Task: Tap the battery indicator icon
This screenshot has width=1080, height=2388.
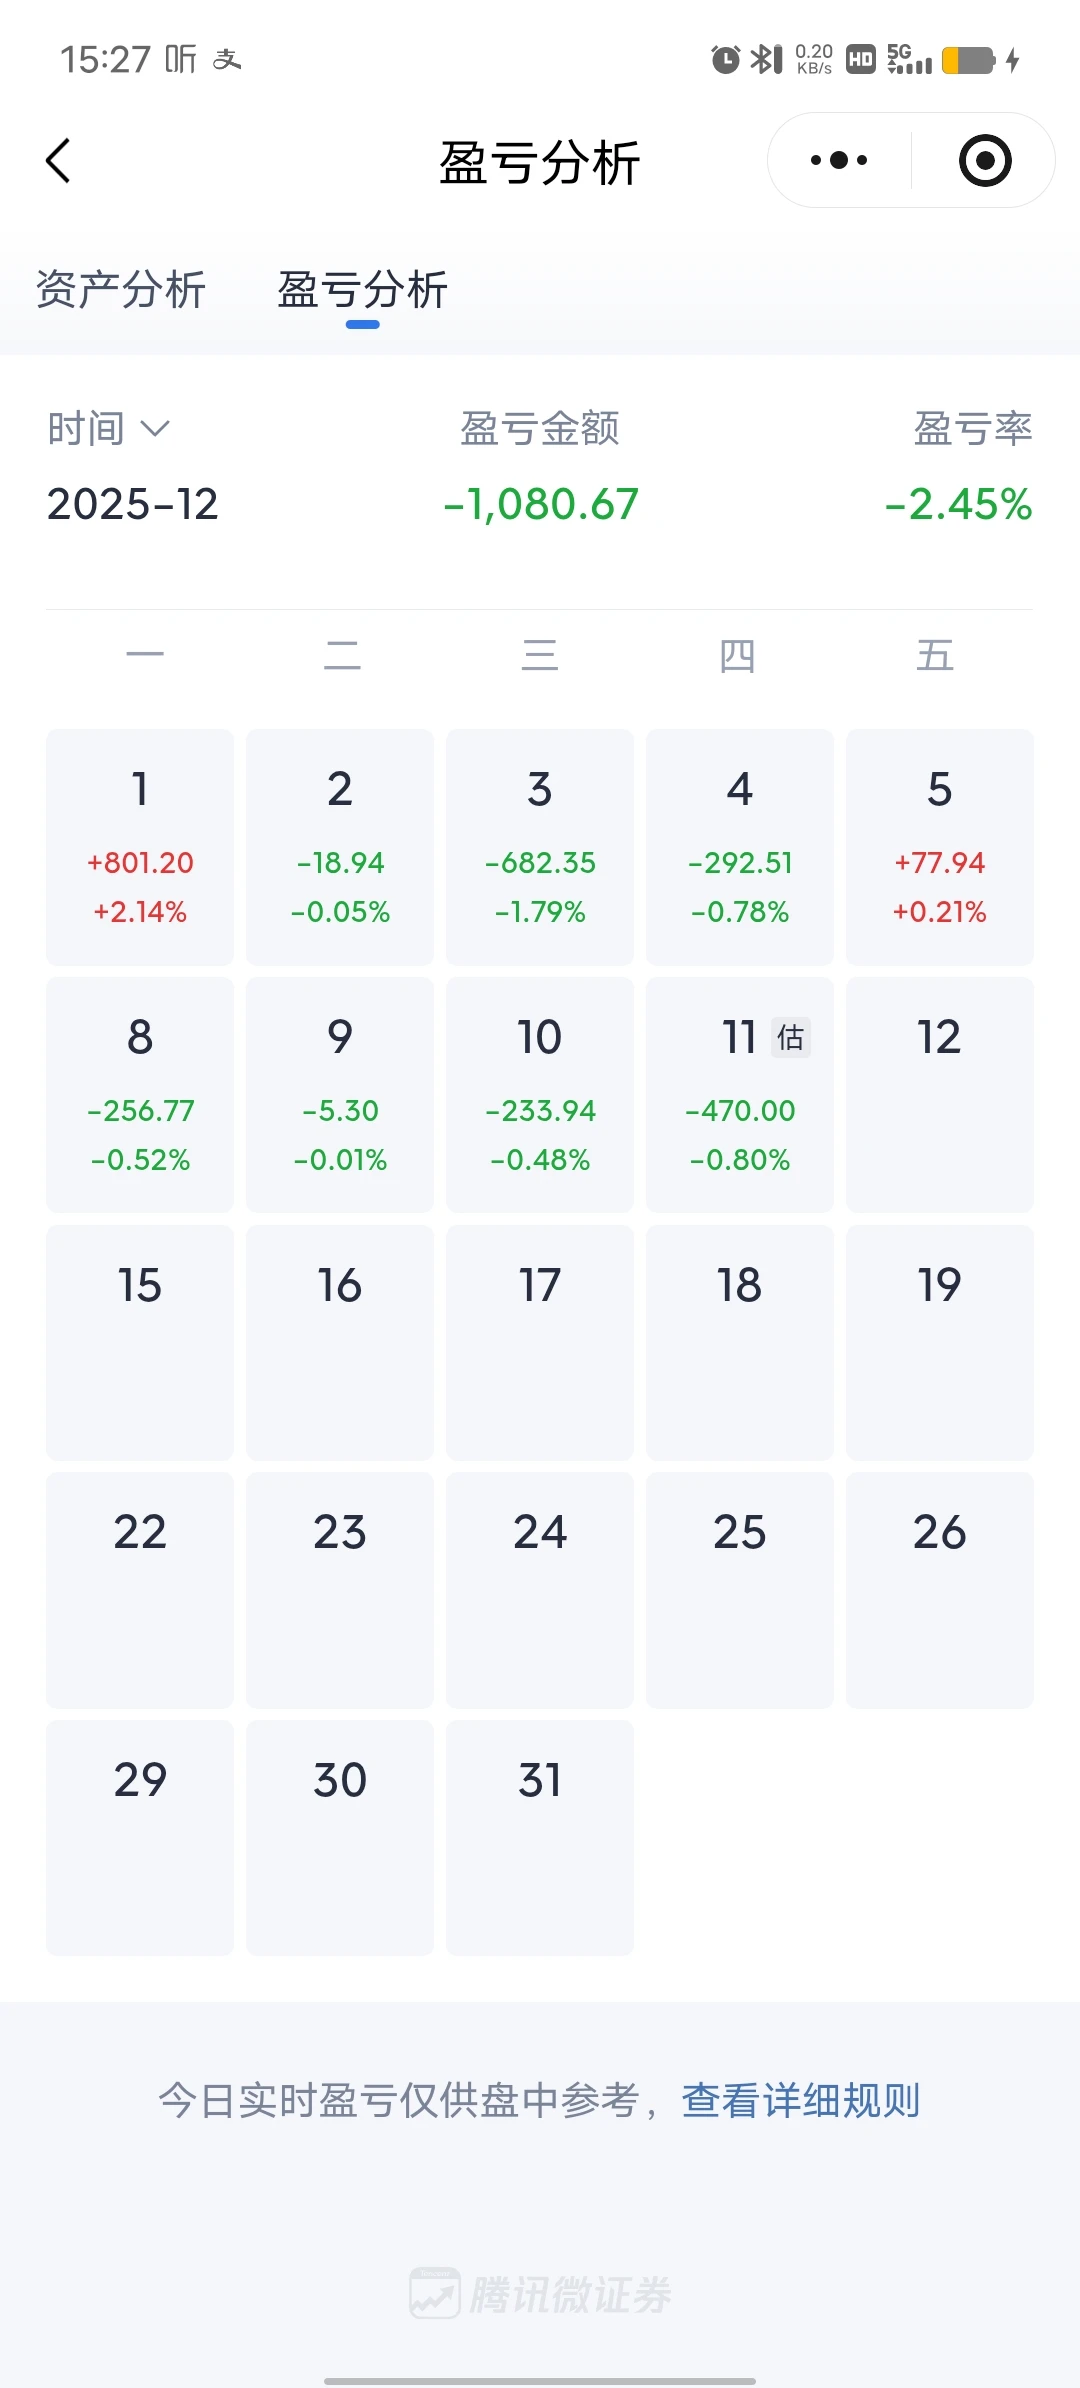Action: pyautogui.click(x=969, y=60)
